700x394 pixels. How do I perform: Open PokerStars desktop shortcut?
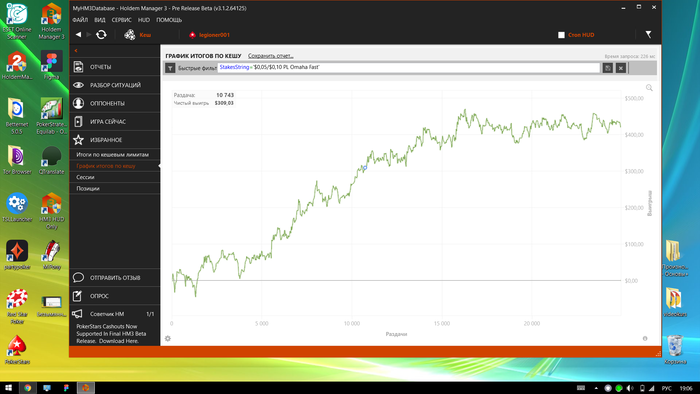[17, 349]
